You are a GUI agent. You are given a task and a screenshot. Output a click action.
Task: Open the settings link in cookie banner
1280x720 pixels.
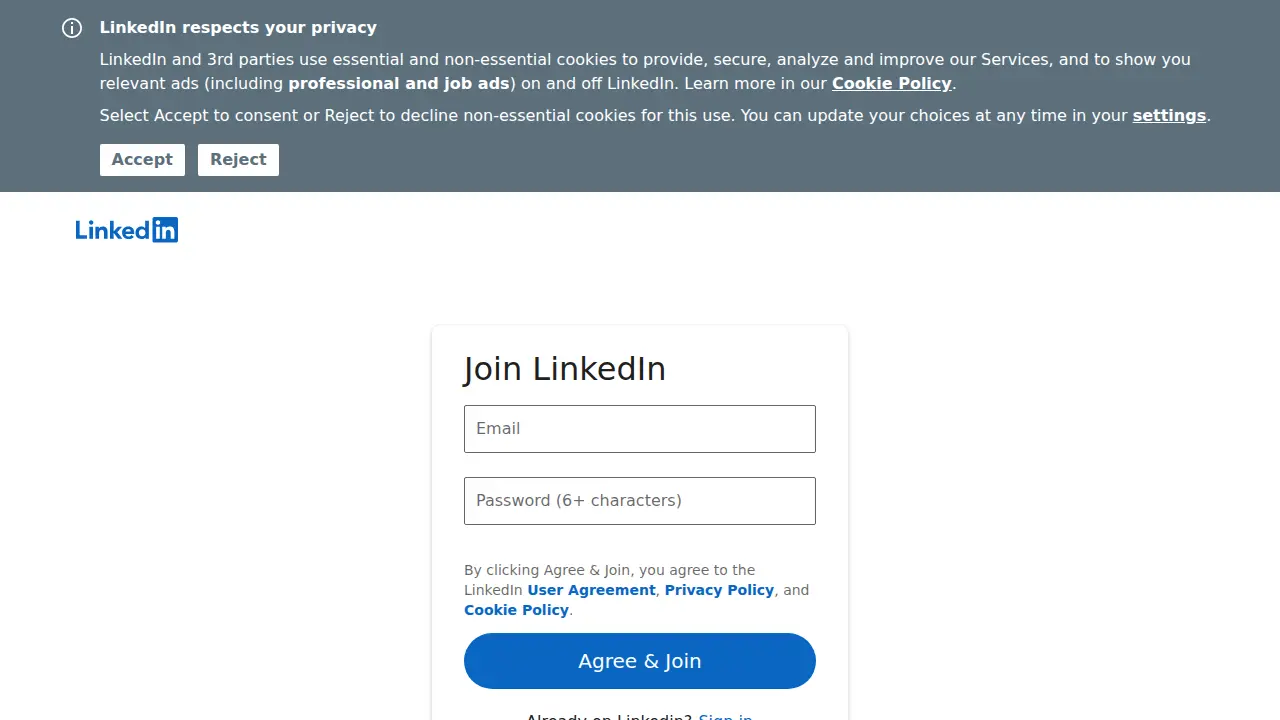click(x=1169, y=116)
